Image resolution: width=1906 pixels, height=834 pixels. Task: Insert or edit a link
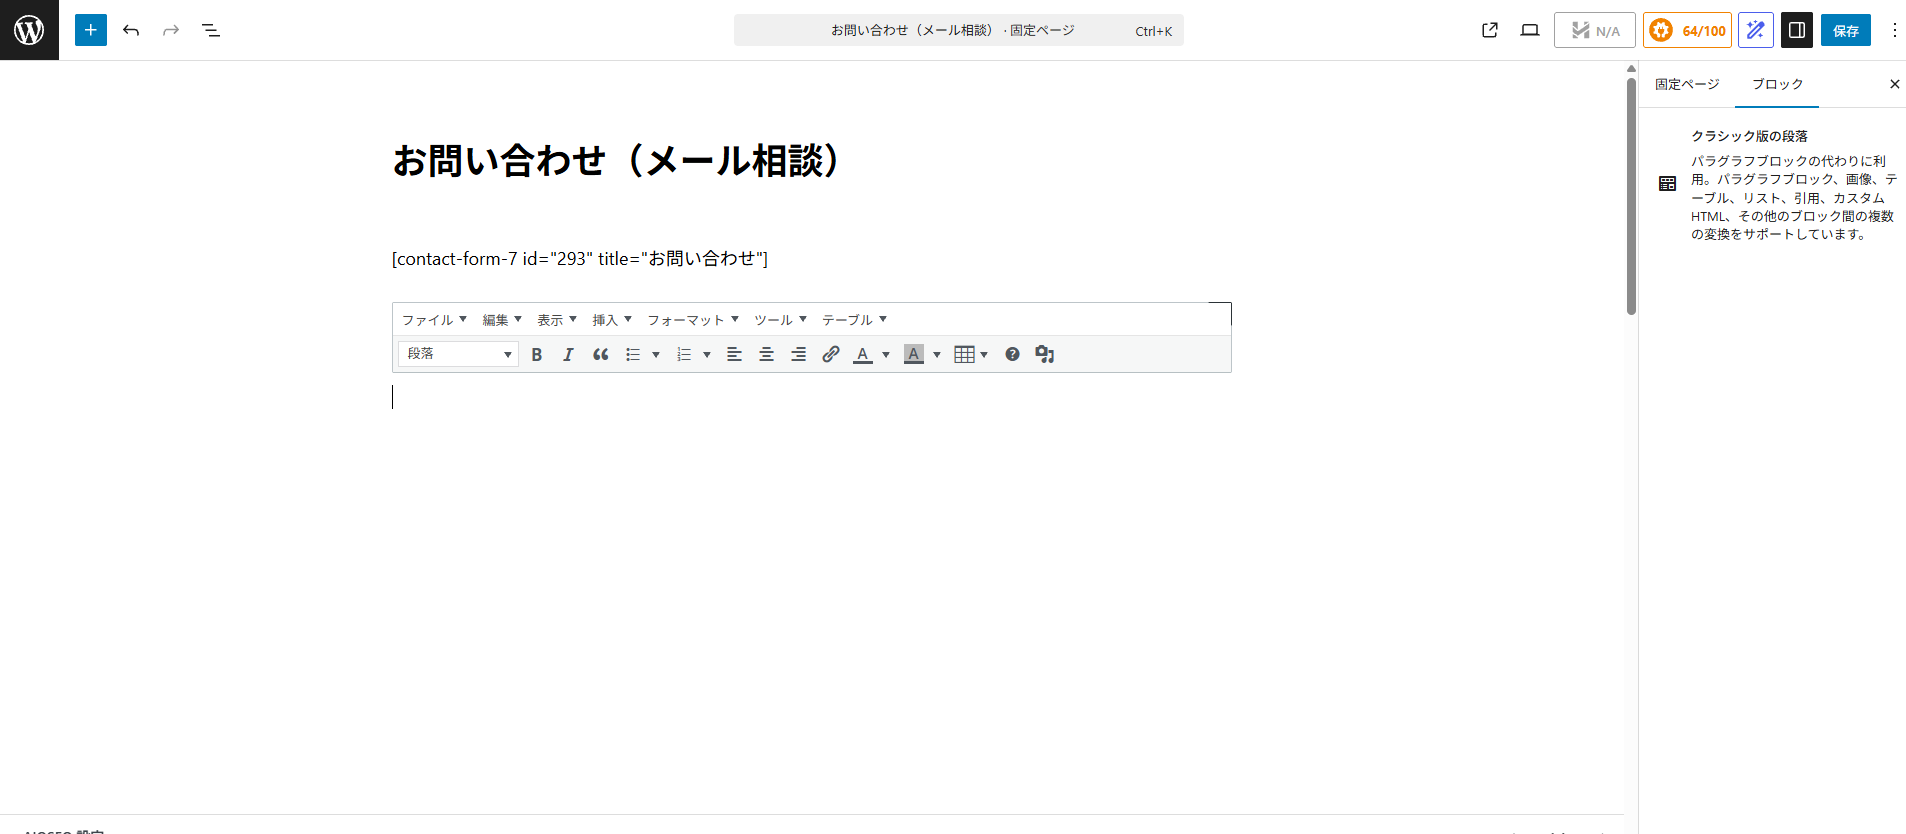830,354
